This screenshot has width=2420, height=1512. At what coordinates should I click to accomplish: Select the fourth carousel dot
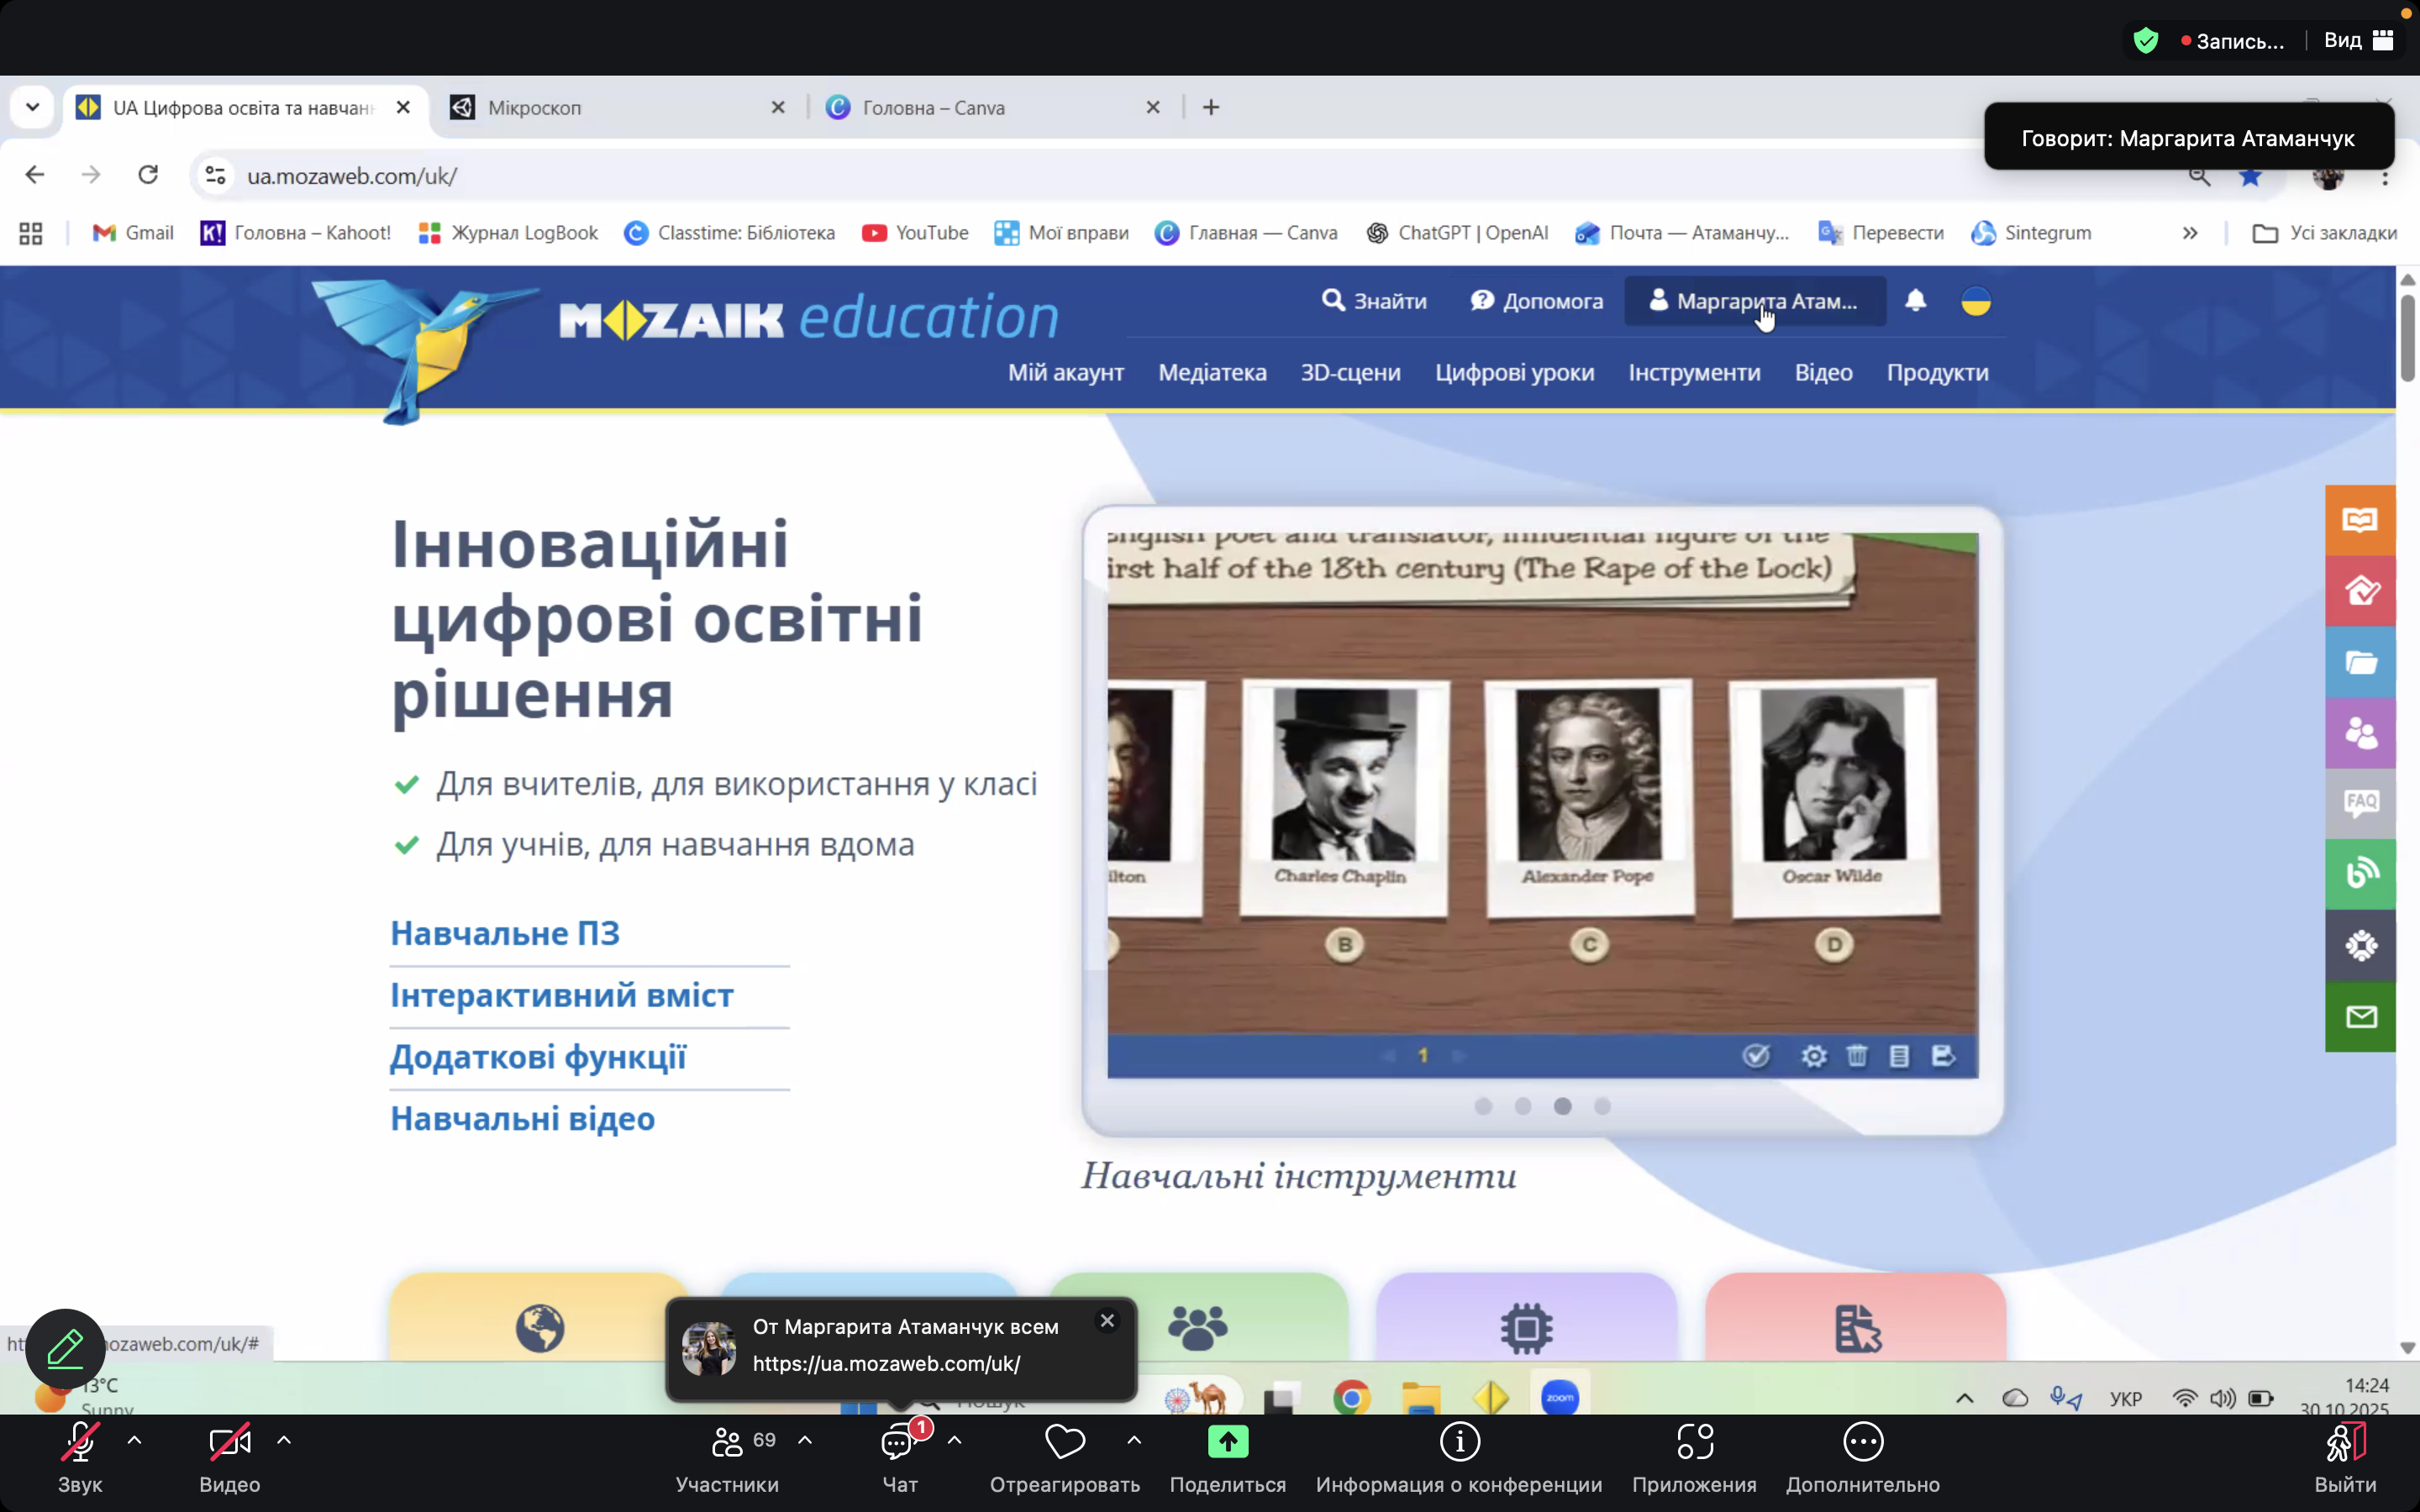click(1602, 1106)
